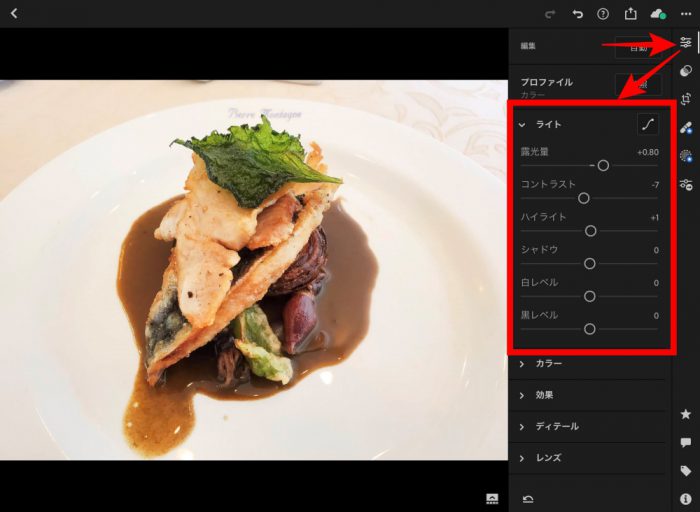Click the 自動 auto button
700x512 pixels.
coord(638,47)
